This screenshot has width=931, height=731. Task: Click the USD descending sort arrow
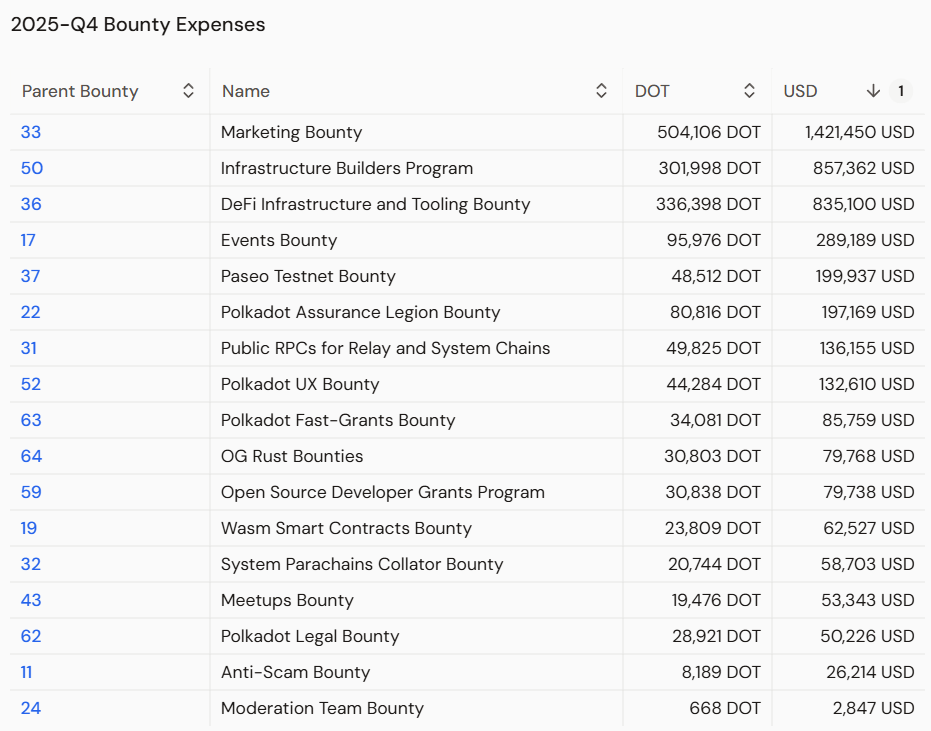873,91
